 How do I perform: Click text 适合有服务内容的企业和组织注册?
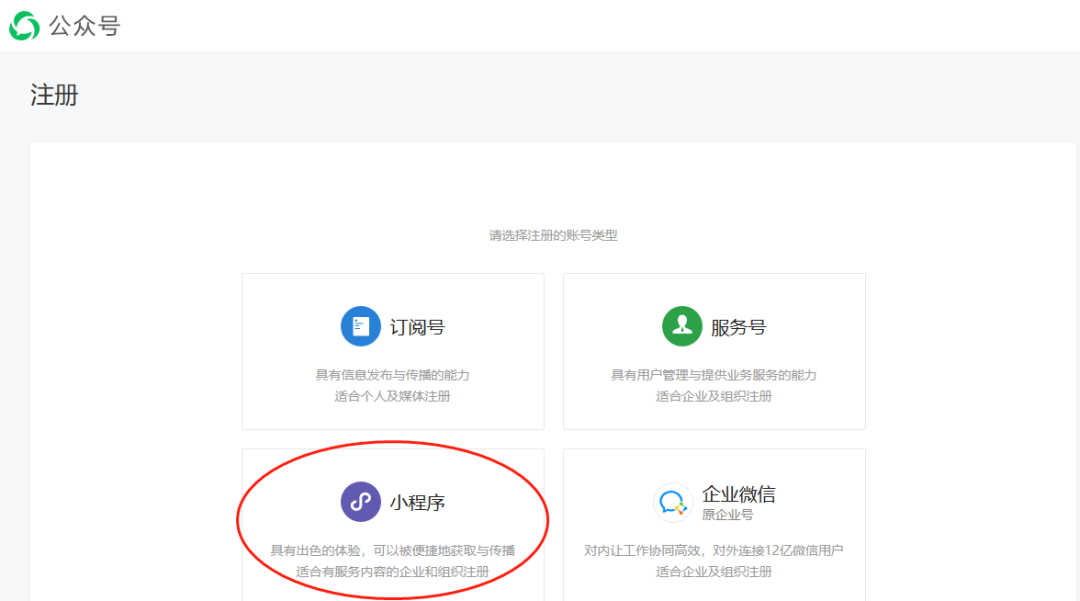click(x=393, y=572)
